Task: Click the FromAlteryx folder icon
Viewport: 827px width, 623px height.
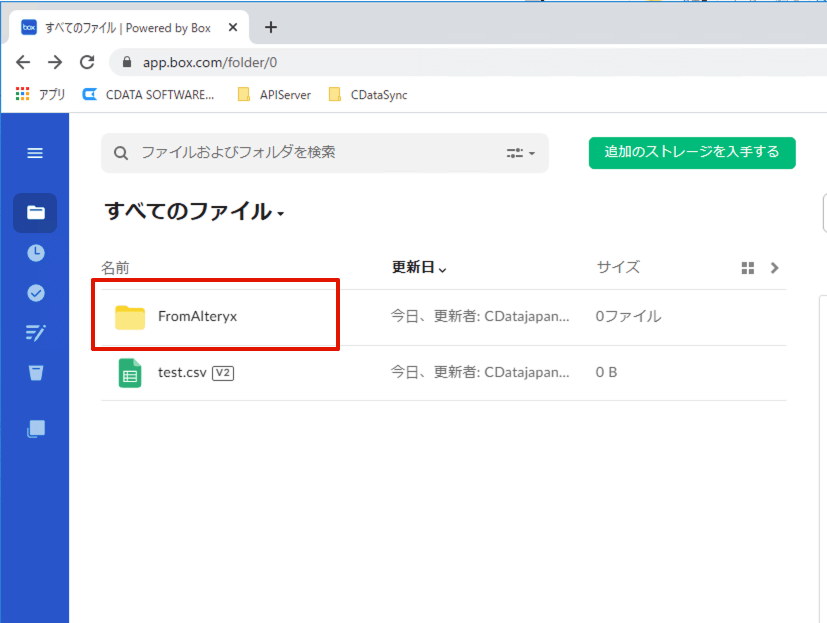Action: (x=130, y=317)
